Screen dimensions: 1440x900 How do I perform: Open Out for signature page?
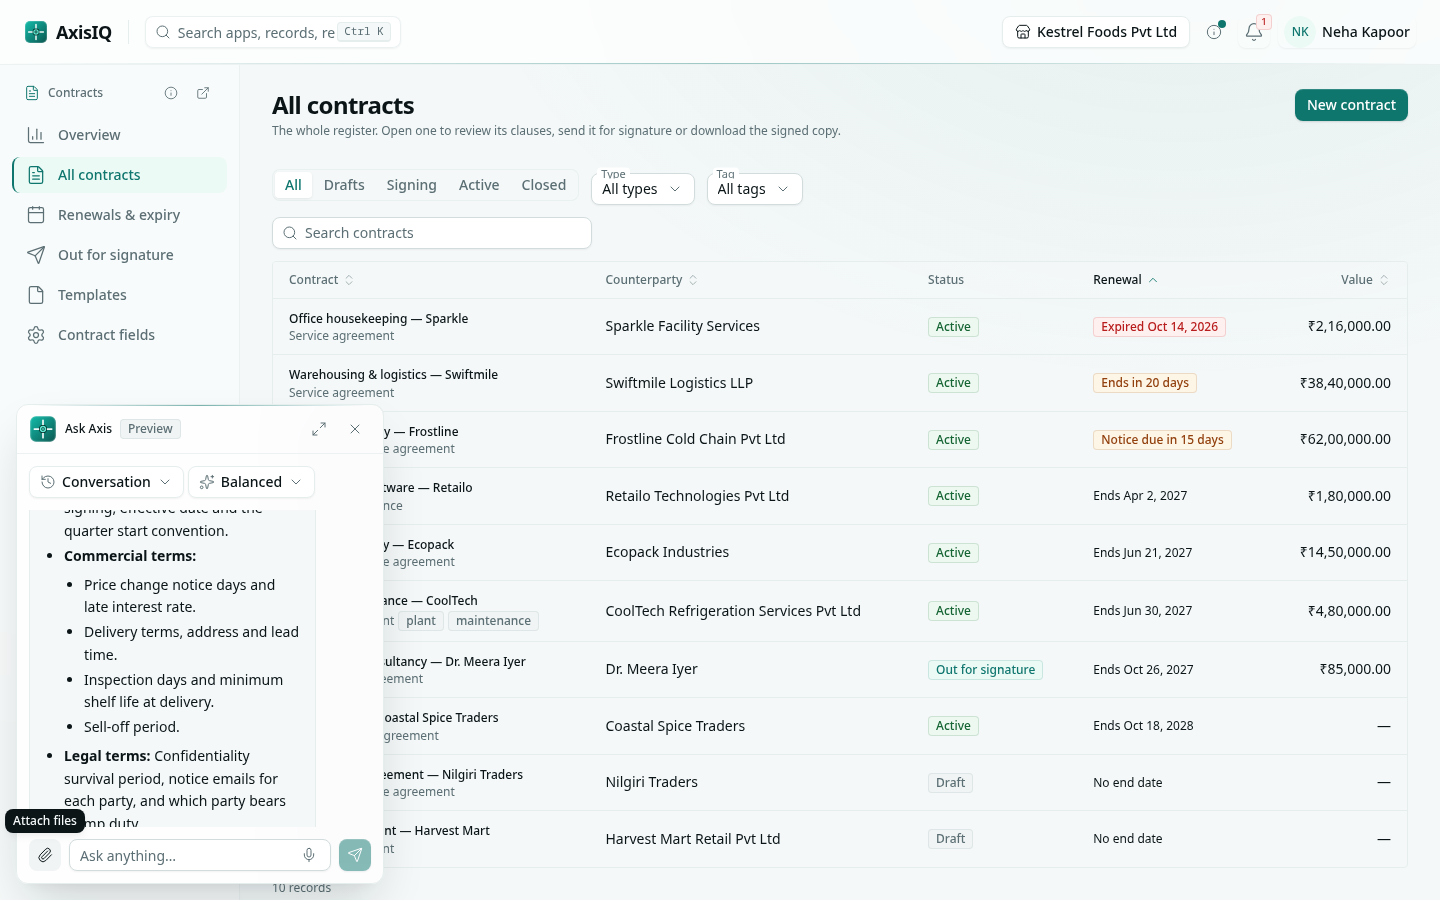[x=120, y=255]
